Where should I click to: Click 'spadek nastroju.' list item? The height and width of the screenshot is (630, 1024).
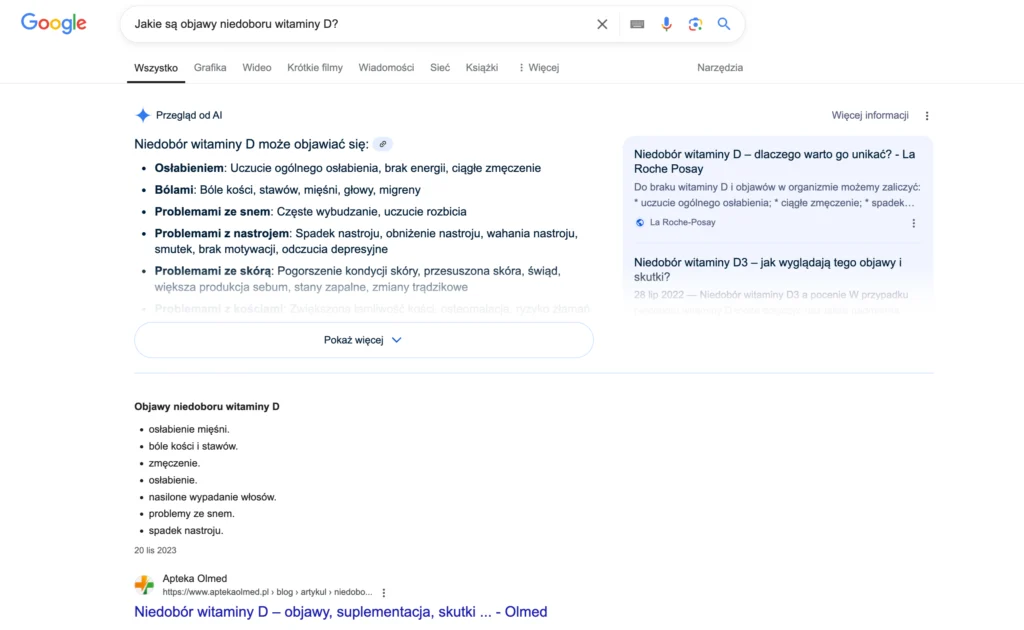(x=186, y=531)
